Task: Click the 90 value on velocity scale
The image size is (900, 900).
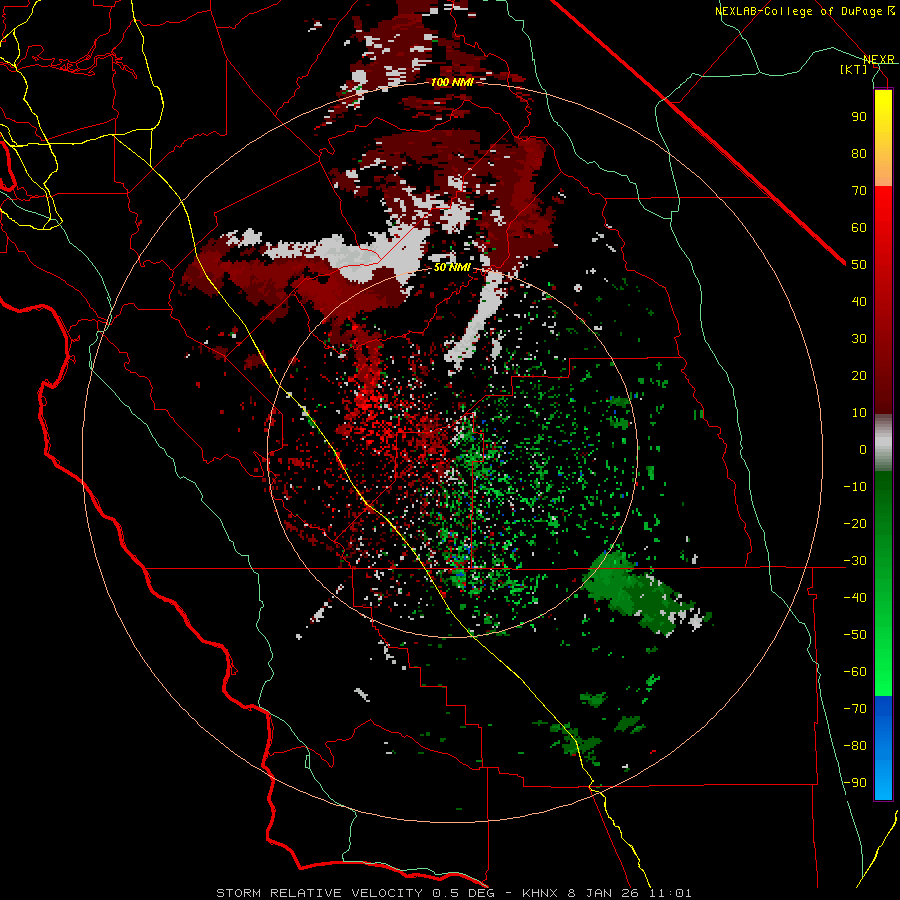Action: [859, 117]
